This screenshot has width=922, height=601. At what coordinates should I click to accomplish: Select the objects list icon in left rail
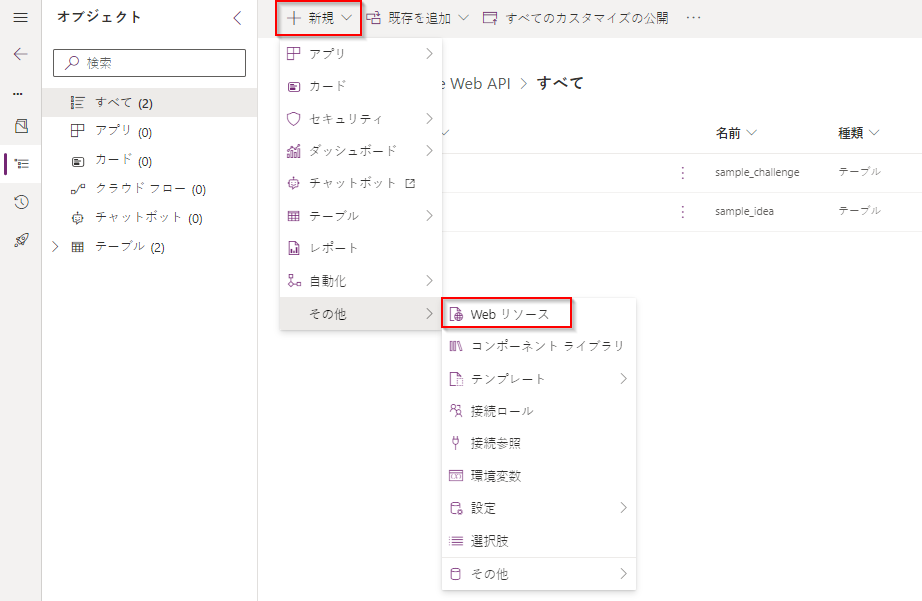pyautogui.click(x=22, y=163)
